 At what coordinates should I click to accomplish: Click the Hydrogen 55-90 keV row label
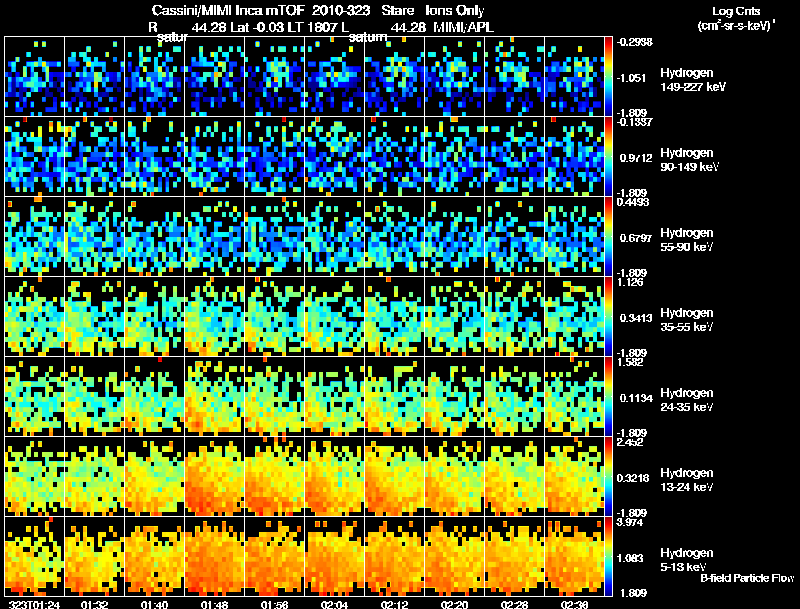tap(687, 240)
